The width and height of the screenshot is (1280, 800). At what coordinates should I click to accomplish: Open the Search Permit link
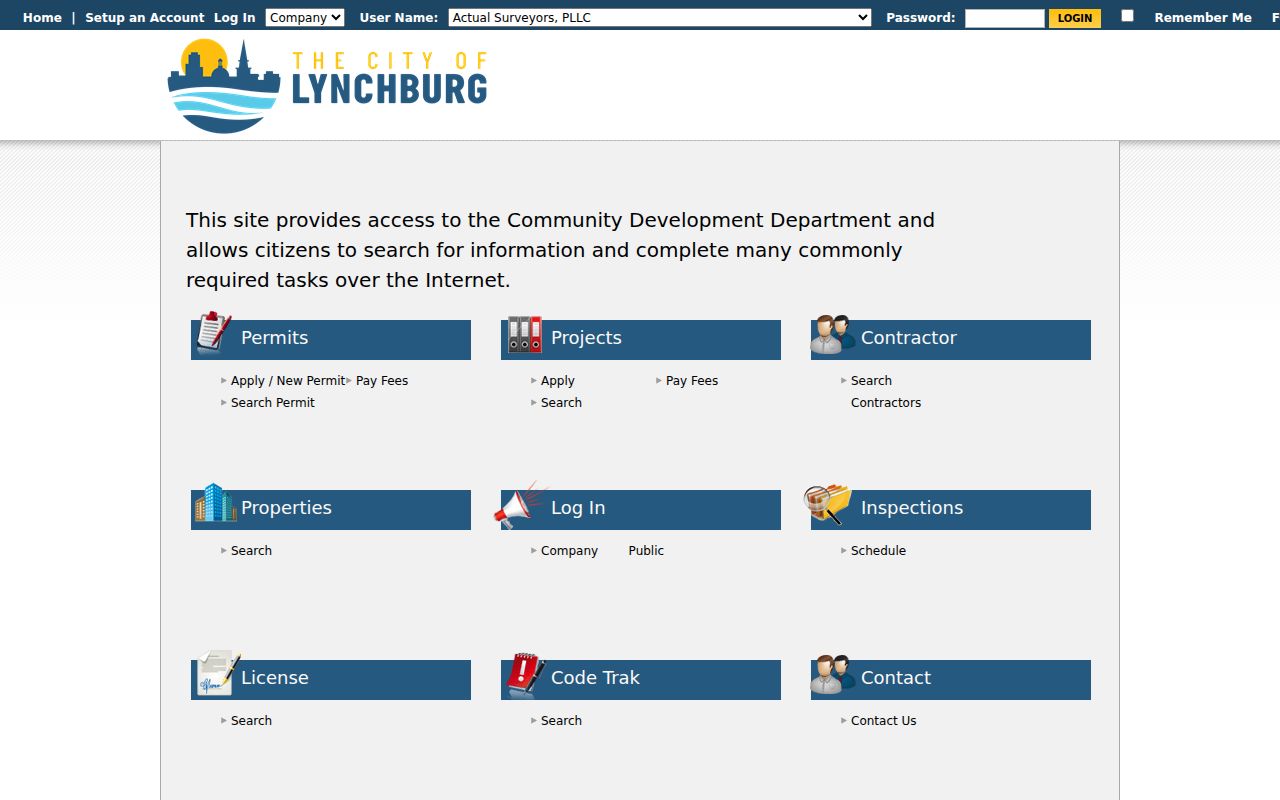[x=273, y=403]
